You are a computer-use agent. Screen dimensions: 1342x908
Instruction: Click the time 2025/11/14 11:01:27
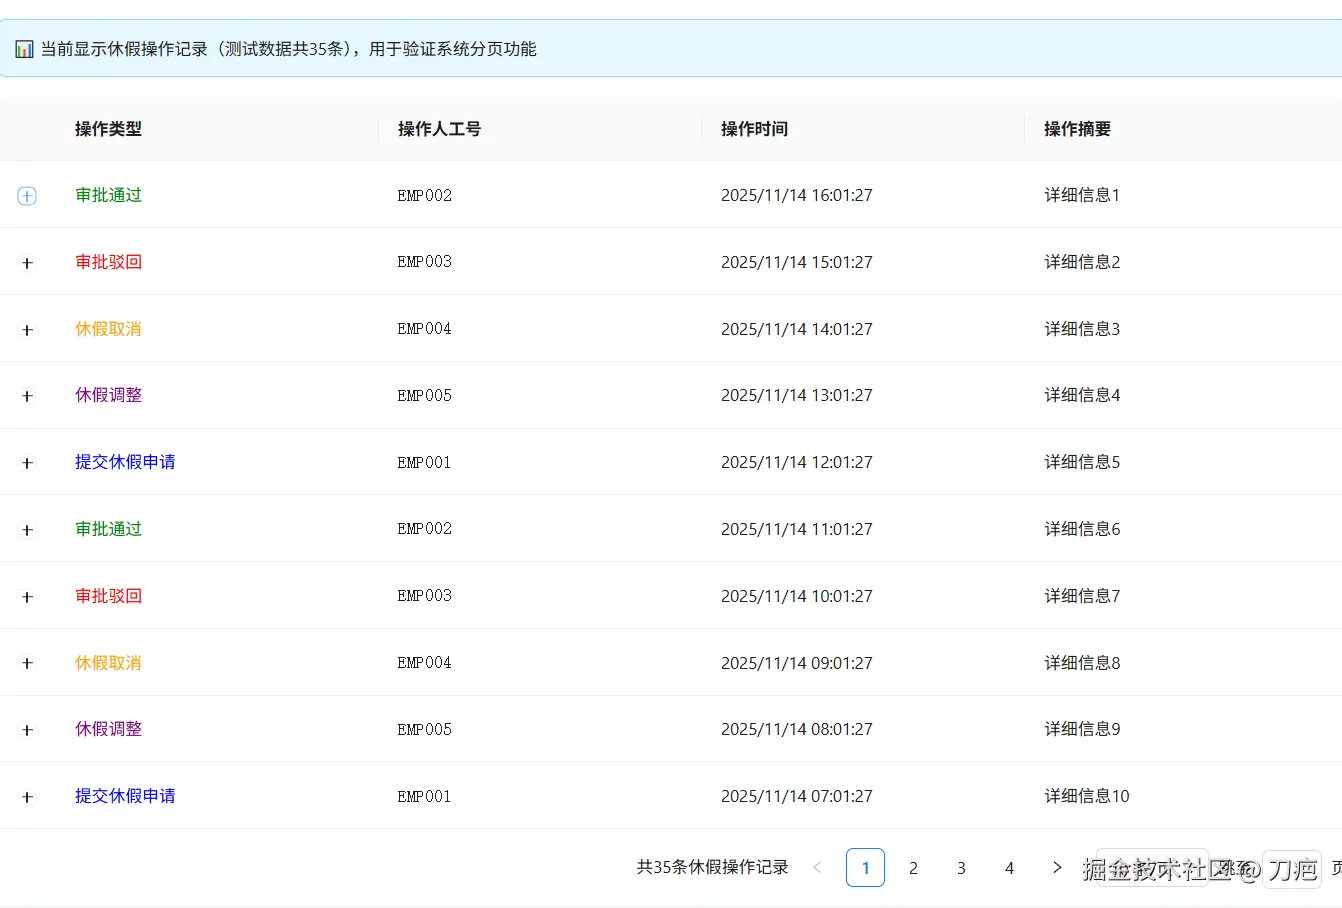pyautogui.click(x=797, y=529)
